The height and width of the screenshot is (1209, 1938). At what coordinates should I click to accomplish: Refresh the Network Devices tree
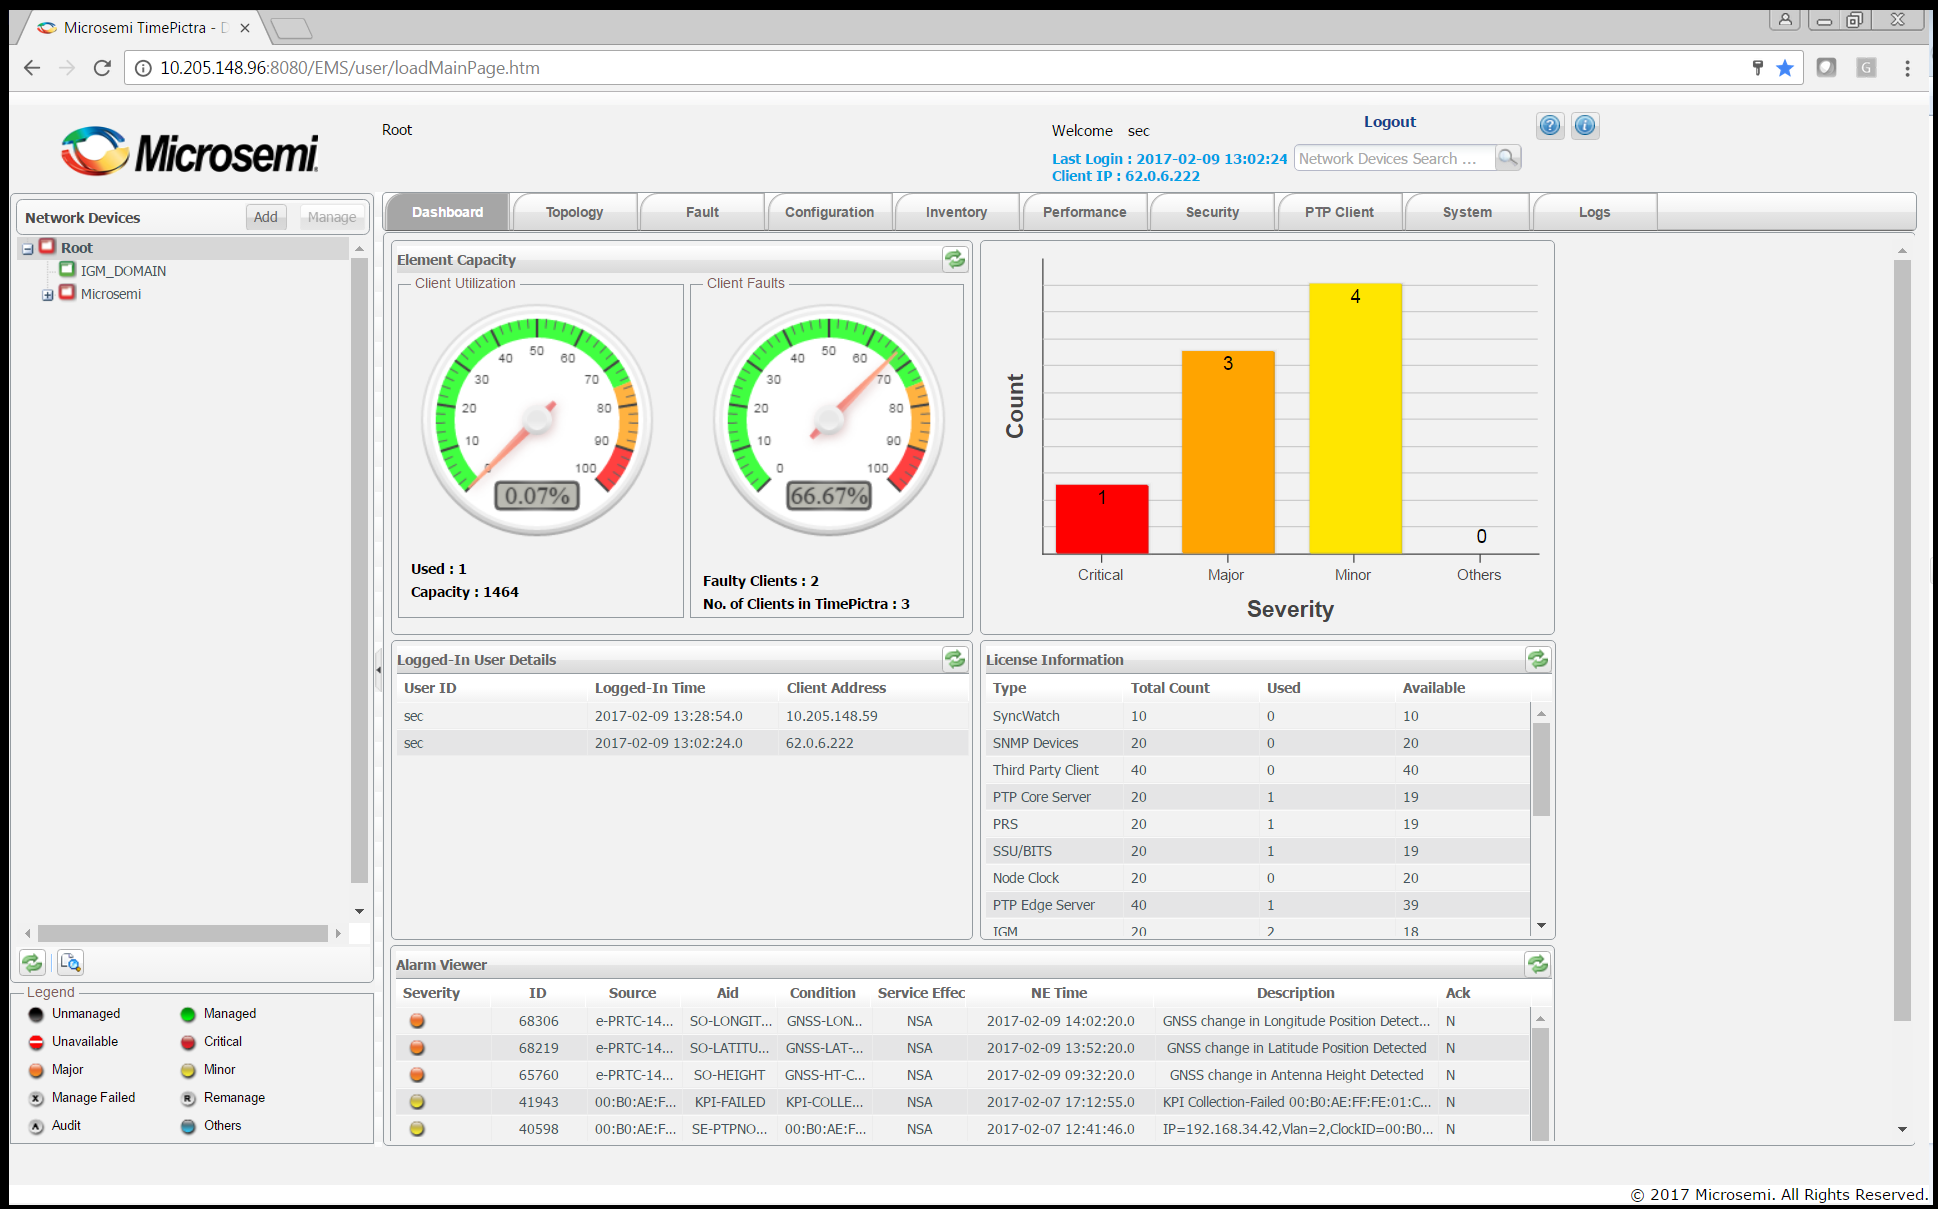point(32,962)
